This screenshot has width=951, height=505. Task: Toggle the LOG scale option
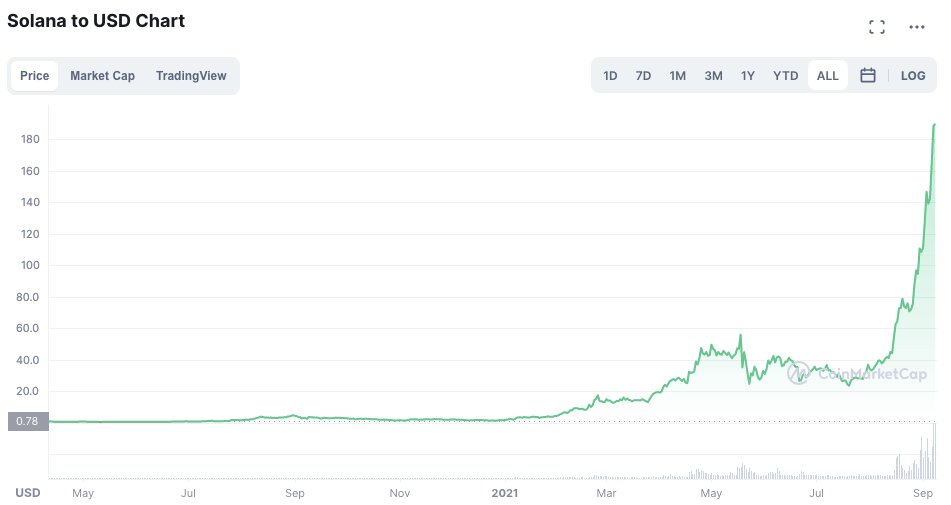(913, 76)
